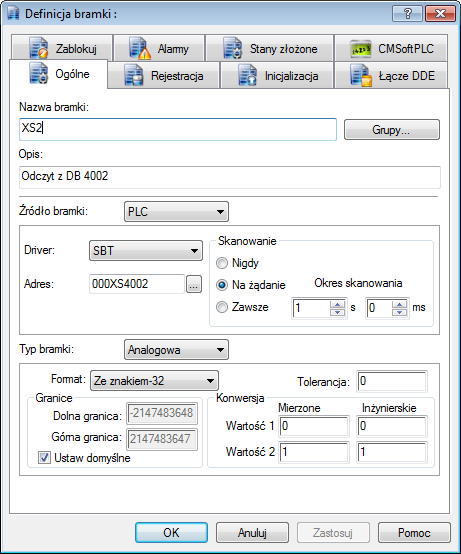Click Wartość 1 Inżynierskie field
The height and width of the screenshot is (554, 461).
pos(392,426)
